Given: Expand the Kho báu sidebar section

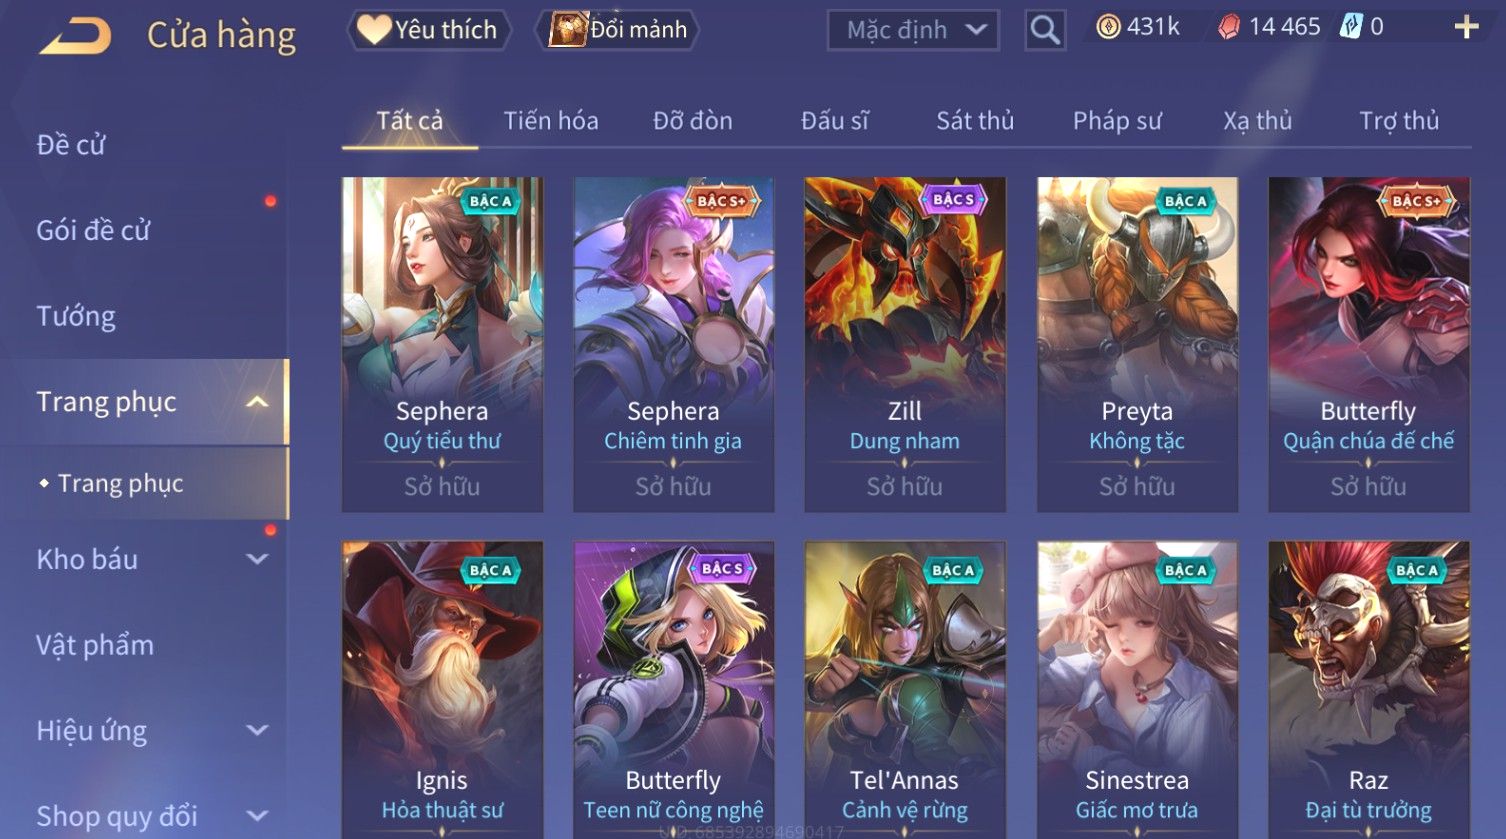Looking at the screenshot, I should [257, 560].
